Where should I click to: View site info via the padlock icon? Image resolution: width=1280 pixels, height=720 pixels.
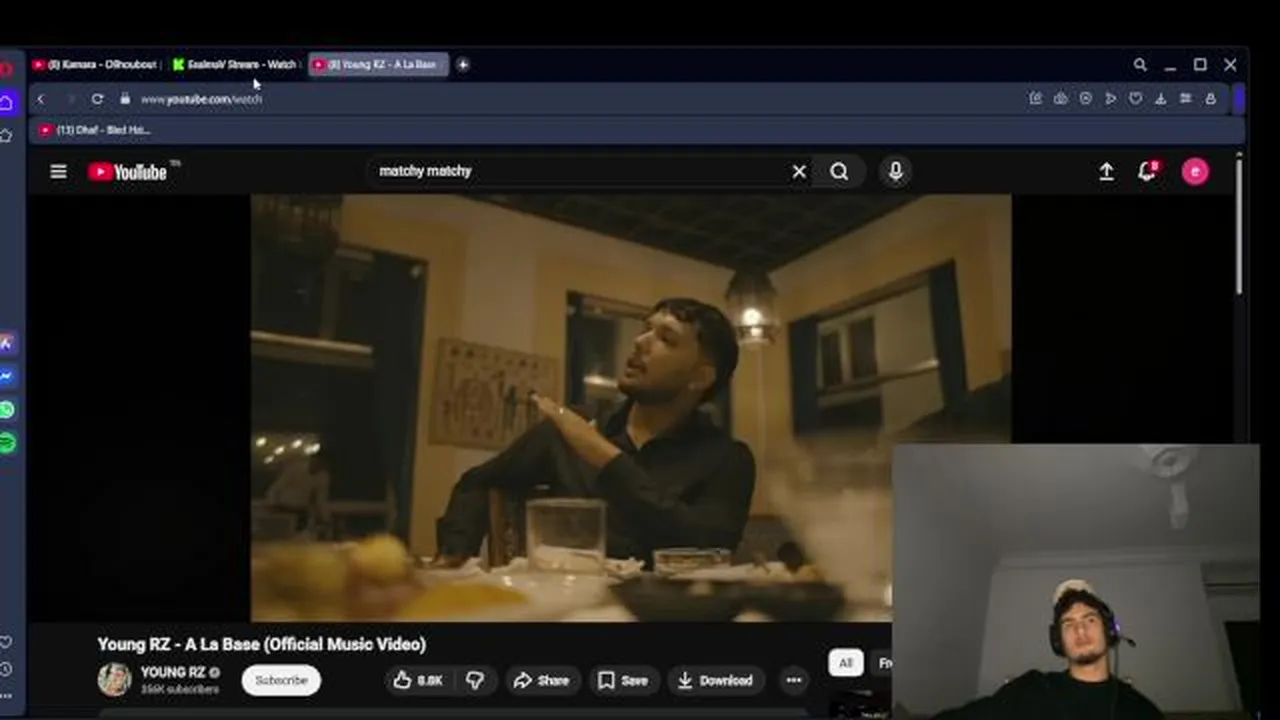click(125, 99)
